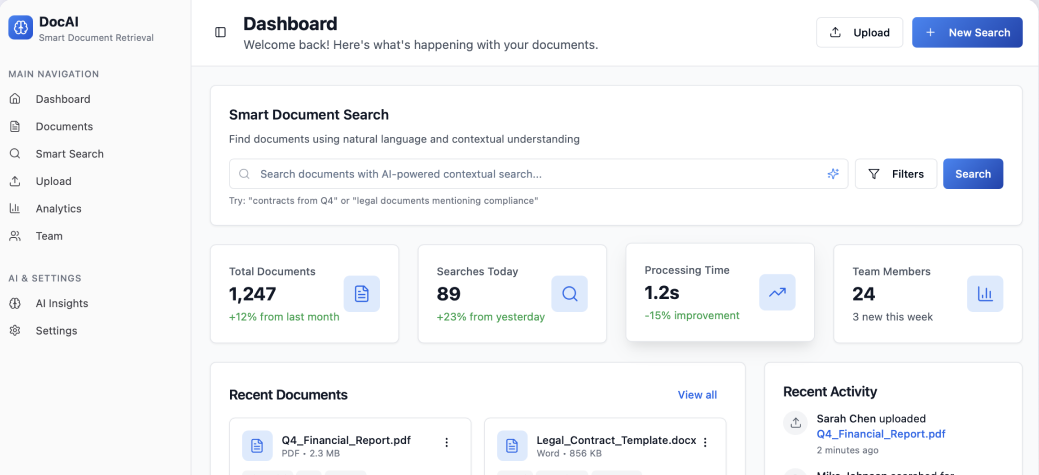
Task: Open the Legal_Contract_Template.docx three-dot menu
Action: click(x=705, y=442)
